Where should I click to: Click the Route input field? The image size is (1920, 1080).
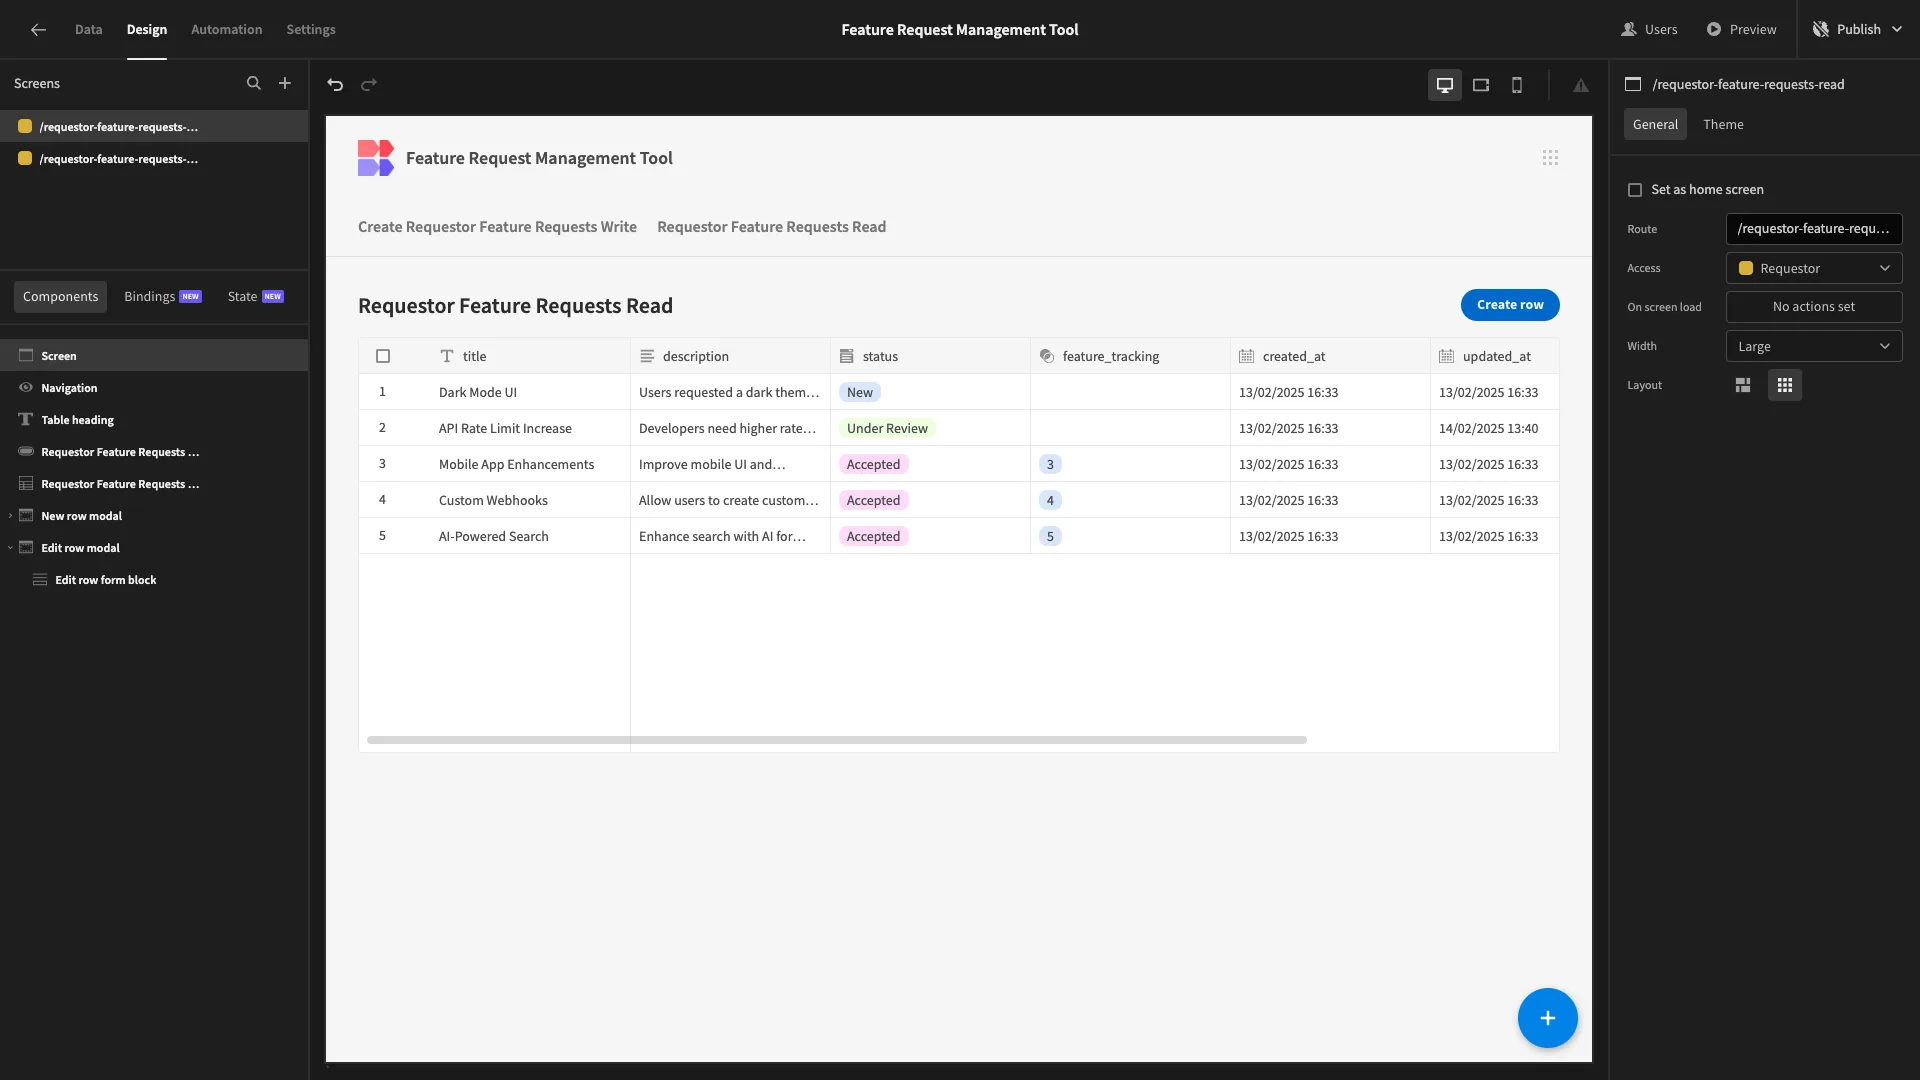(1814, 230)
